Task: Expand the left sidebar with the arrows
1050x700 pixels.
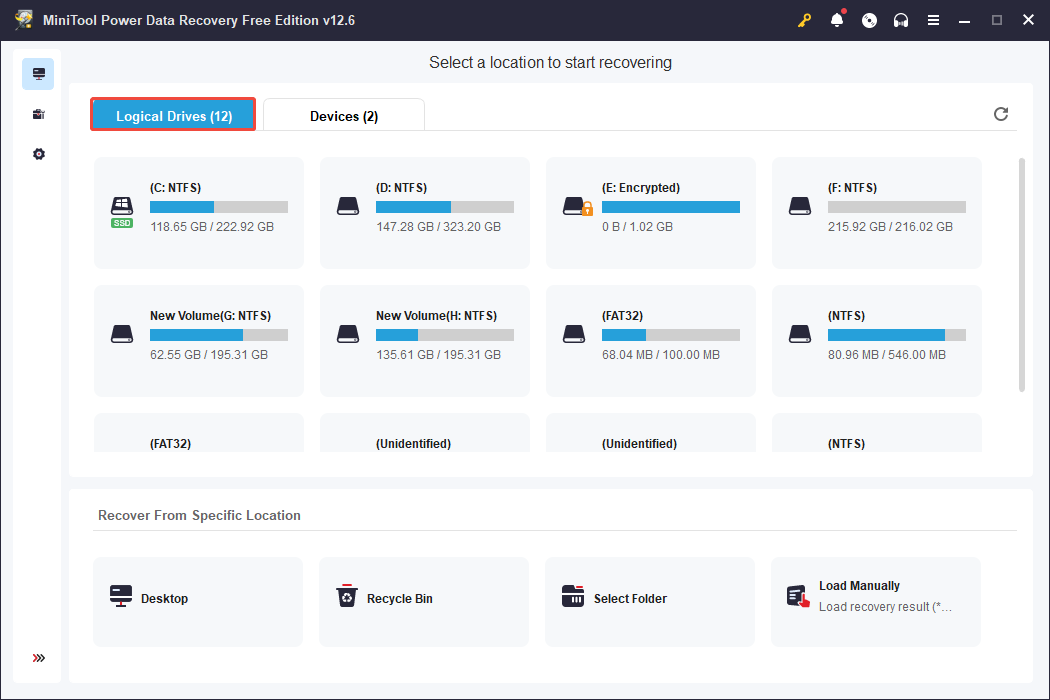Action: (x=38, y=658)
